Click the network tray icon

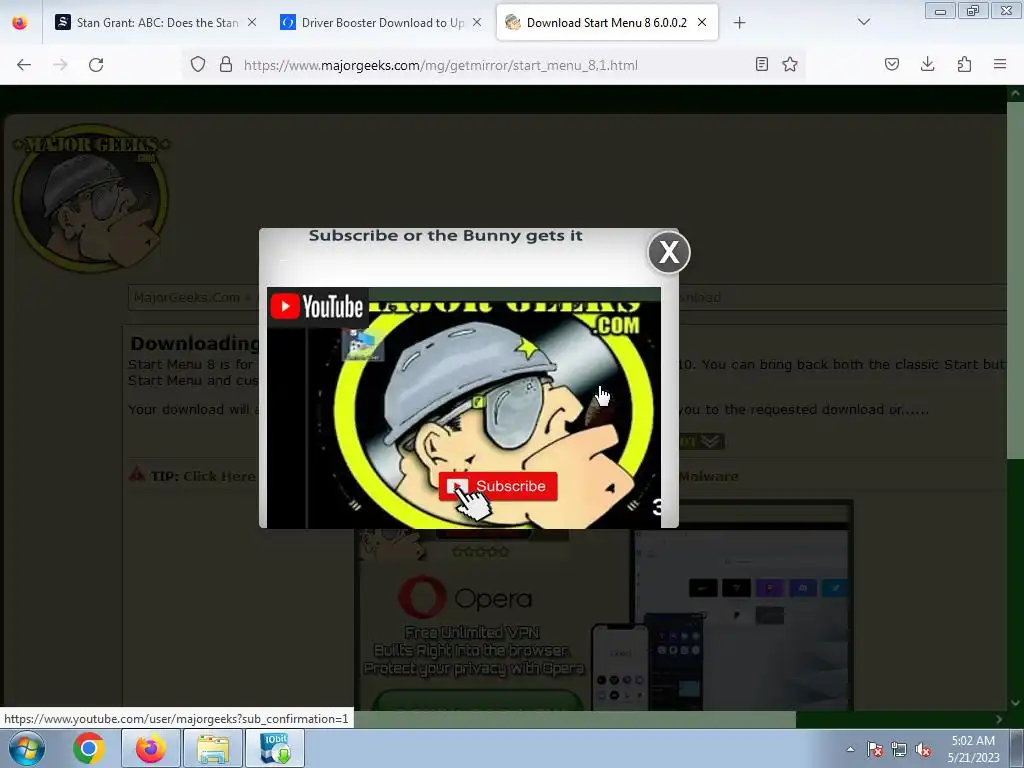click(x=899, y=749)
